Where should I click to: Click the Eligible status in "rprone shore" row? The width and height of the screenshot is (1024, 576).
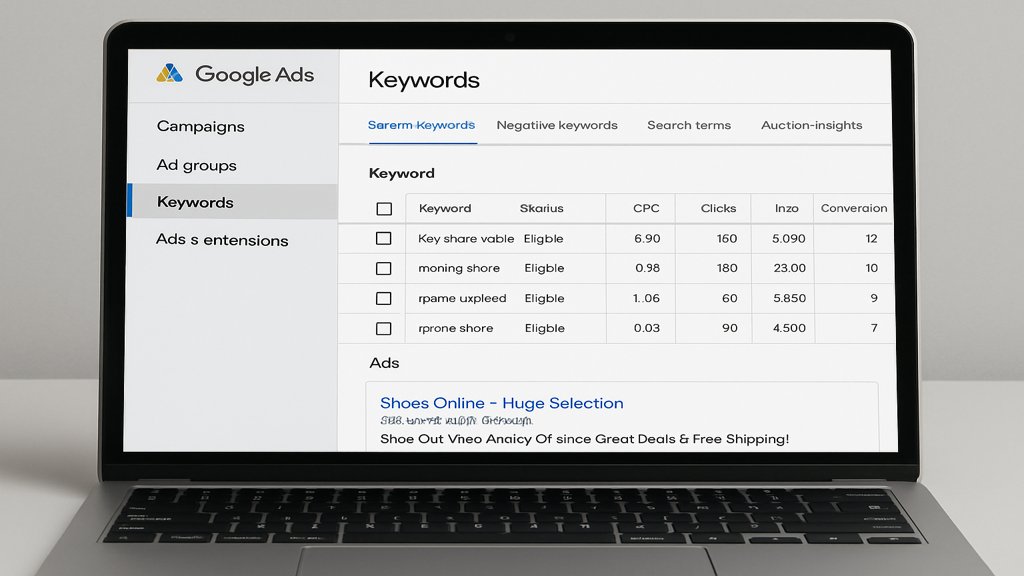click(544, 329)
